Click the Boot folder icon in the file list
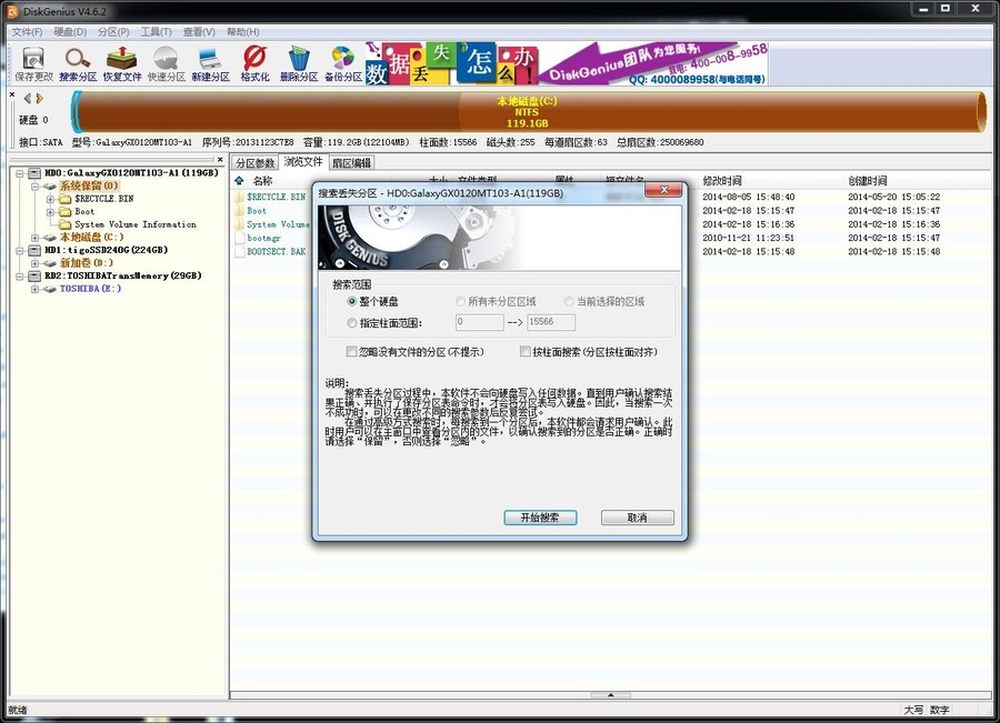 pos(240,210)
